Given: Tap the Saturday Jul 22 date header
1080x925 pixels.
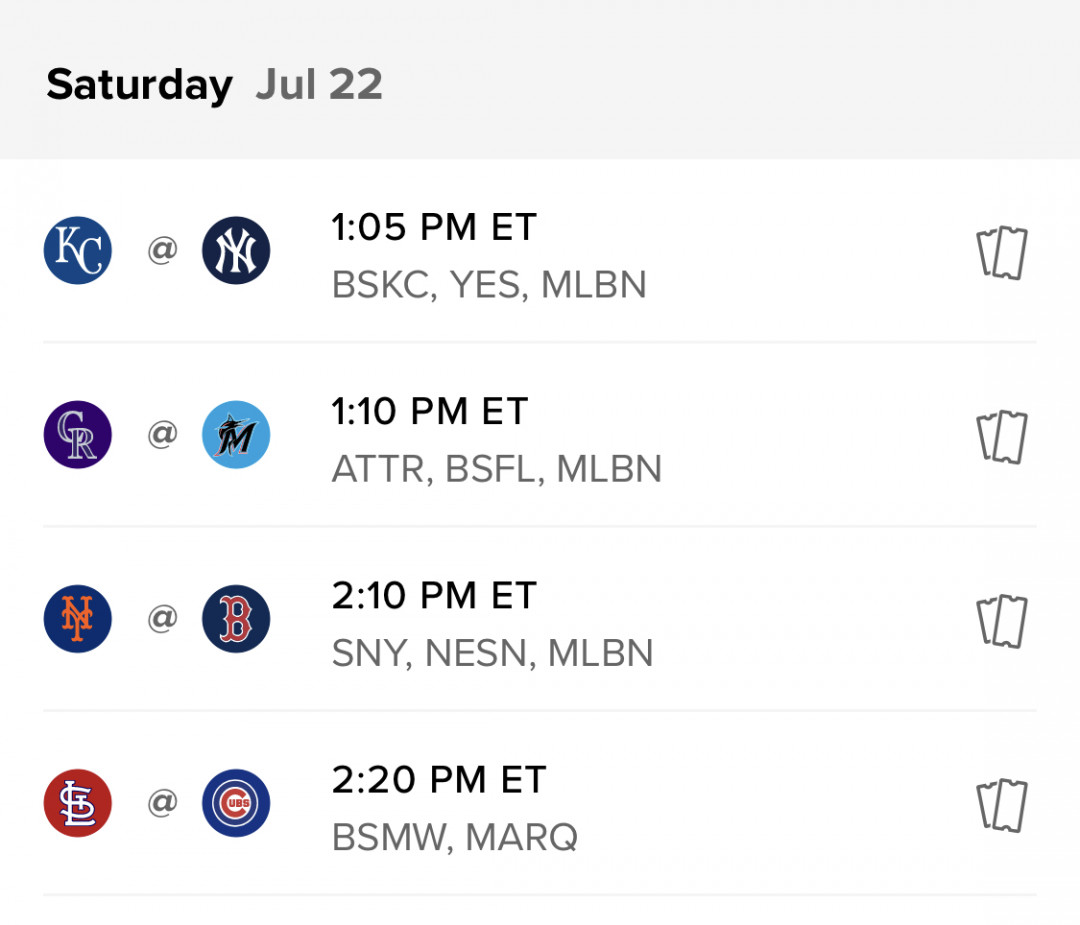Looking at the screenshot, I should point(214,85).
